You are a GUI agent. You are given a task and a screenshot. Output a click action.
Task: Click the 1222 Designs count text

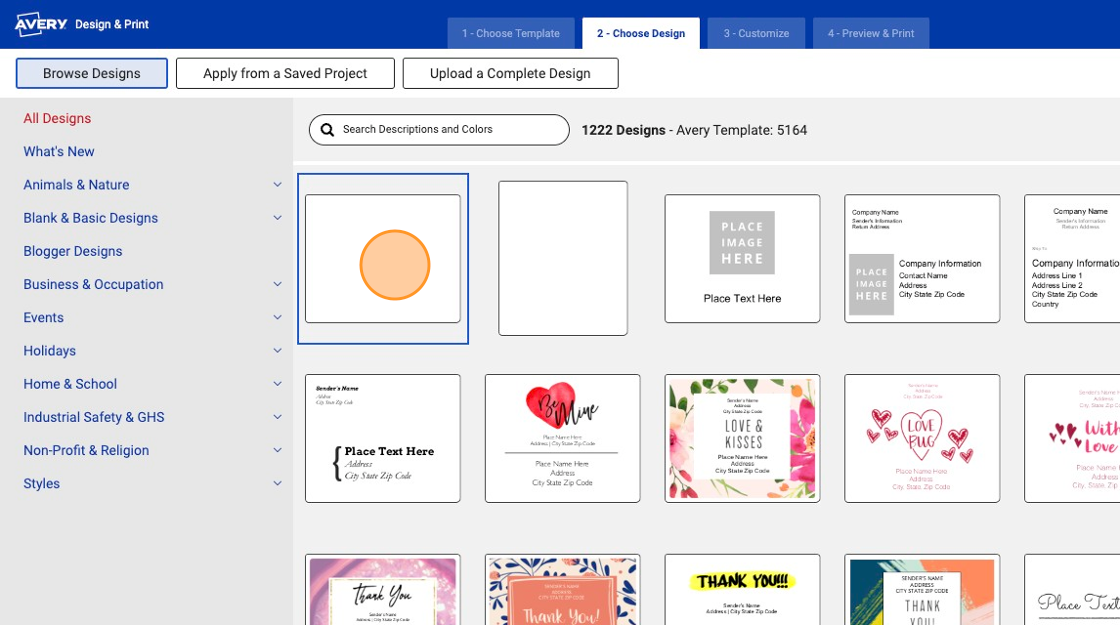pos(624,130)
